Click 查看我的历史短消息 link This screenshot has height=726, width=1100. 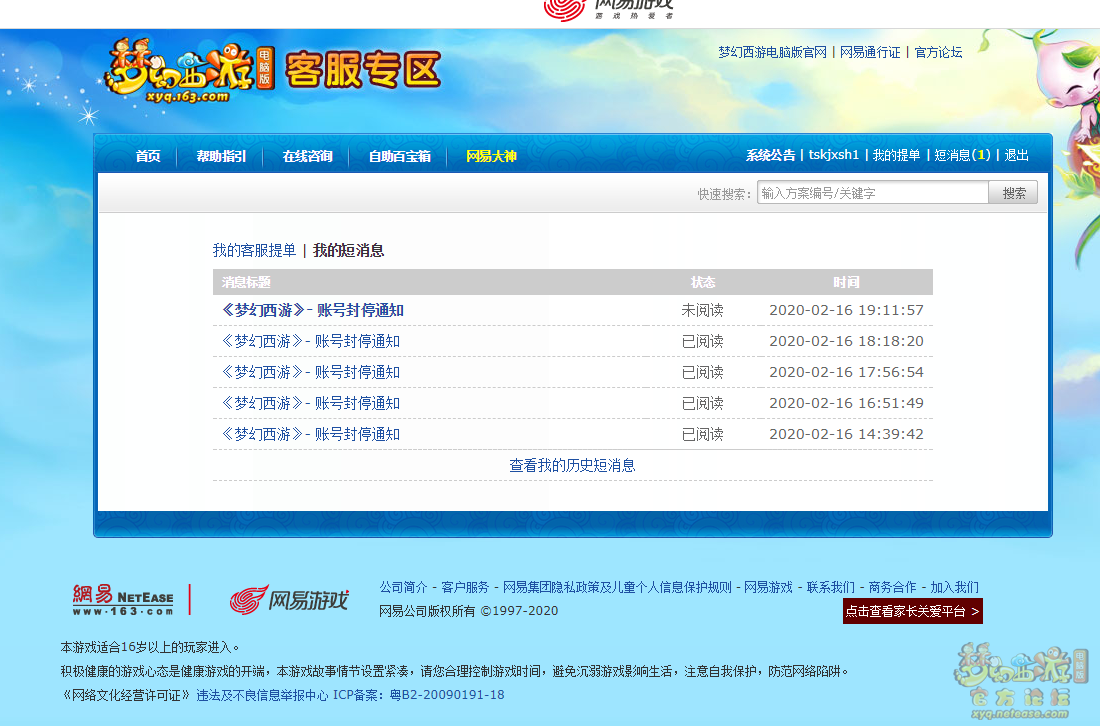[x=572, y=465]
